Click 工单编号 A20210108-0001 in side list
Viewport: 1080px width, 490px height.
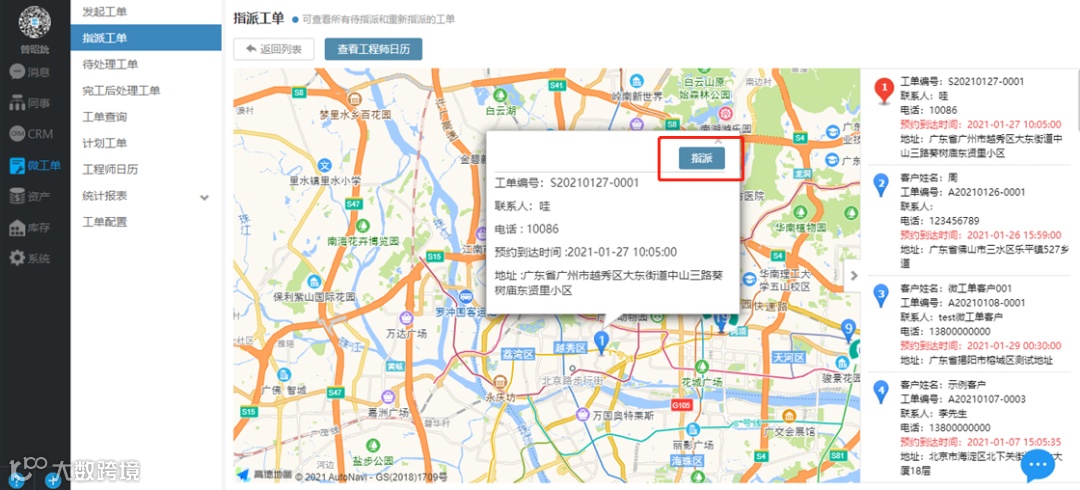coord(962,303)
